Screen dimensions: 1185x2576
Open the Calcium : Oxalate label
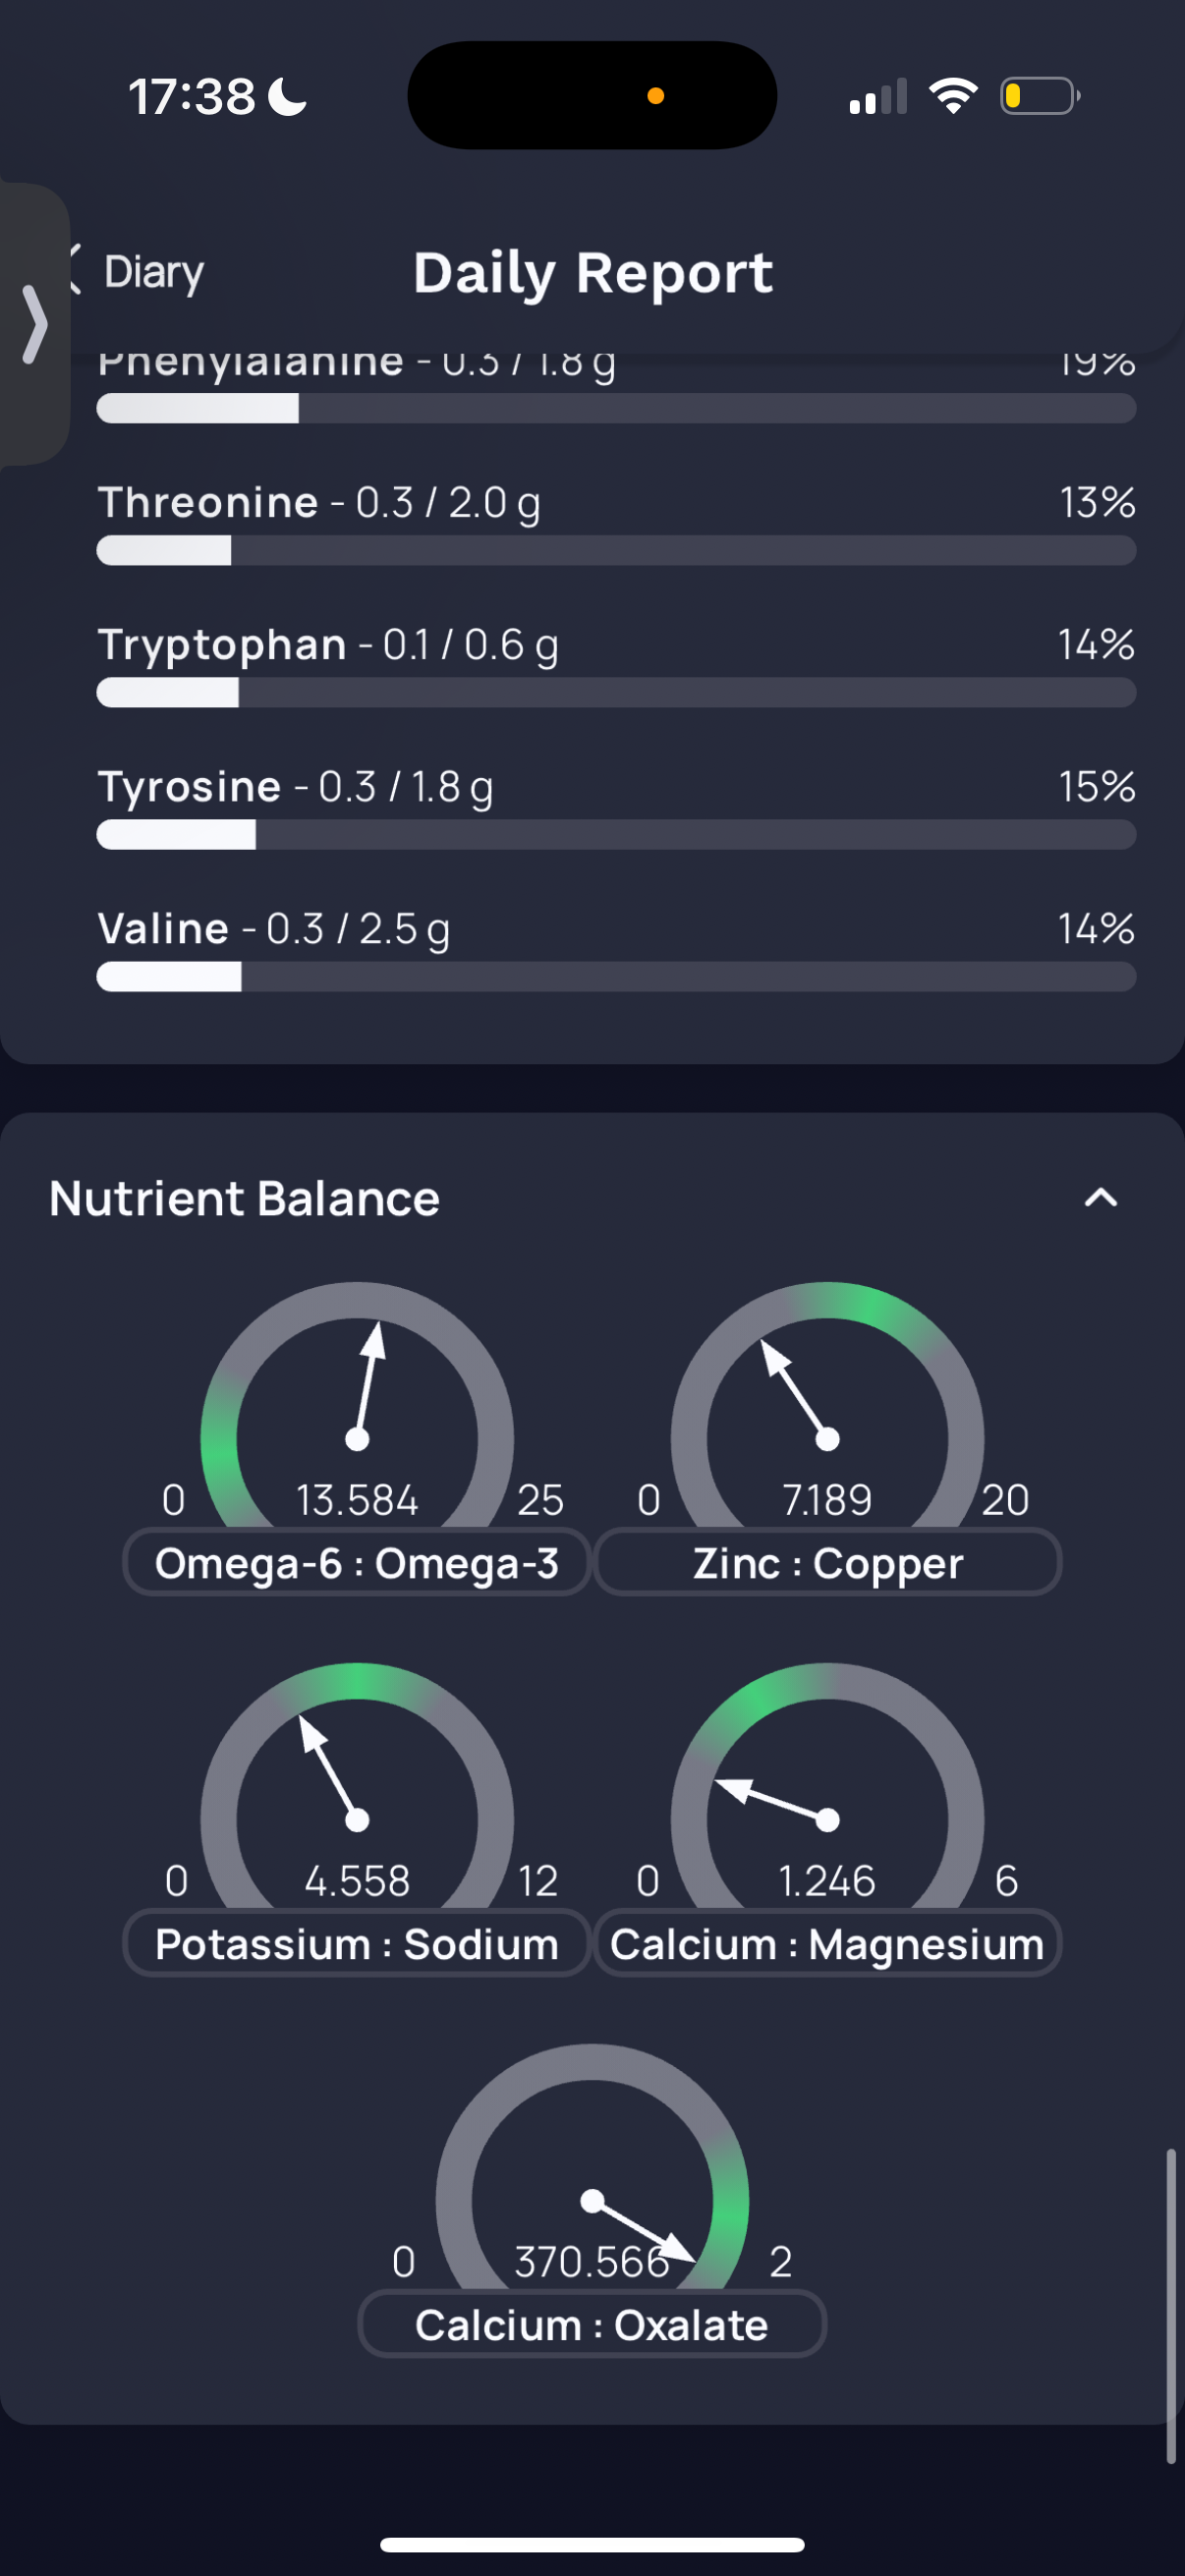click(x=592, y=2325)
